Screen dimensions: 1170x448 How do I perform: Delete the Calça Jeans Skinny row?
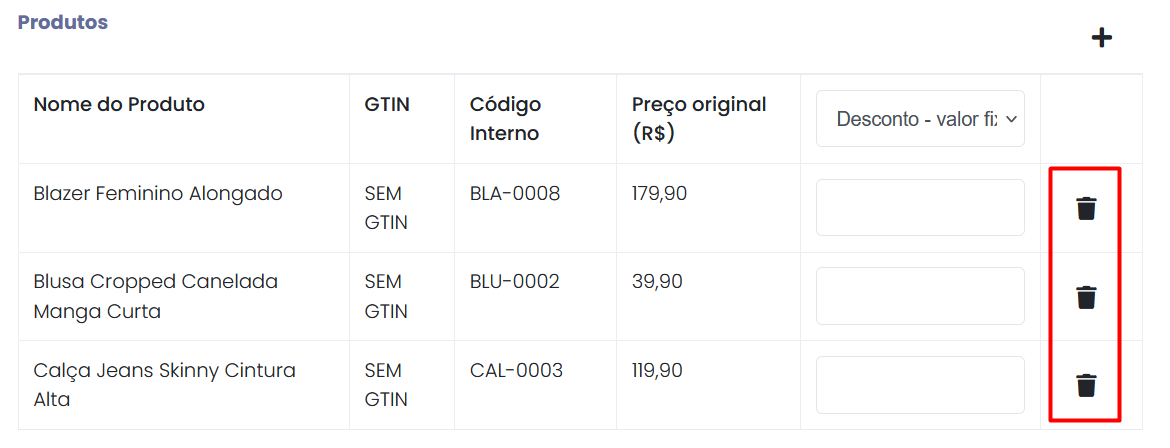pos(1086,385)
